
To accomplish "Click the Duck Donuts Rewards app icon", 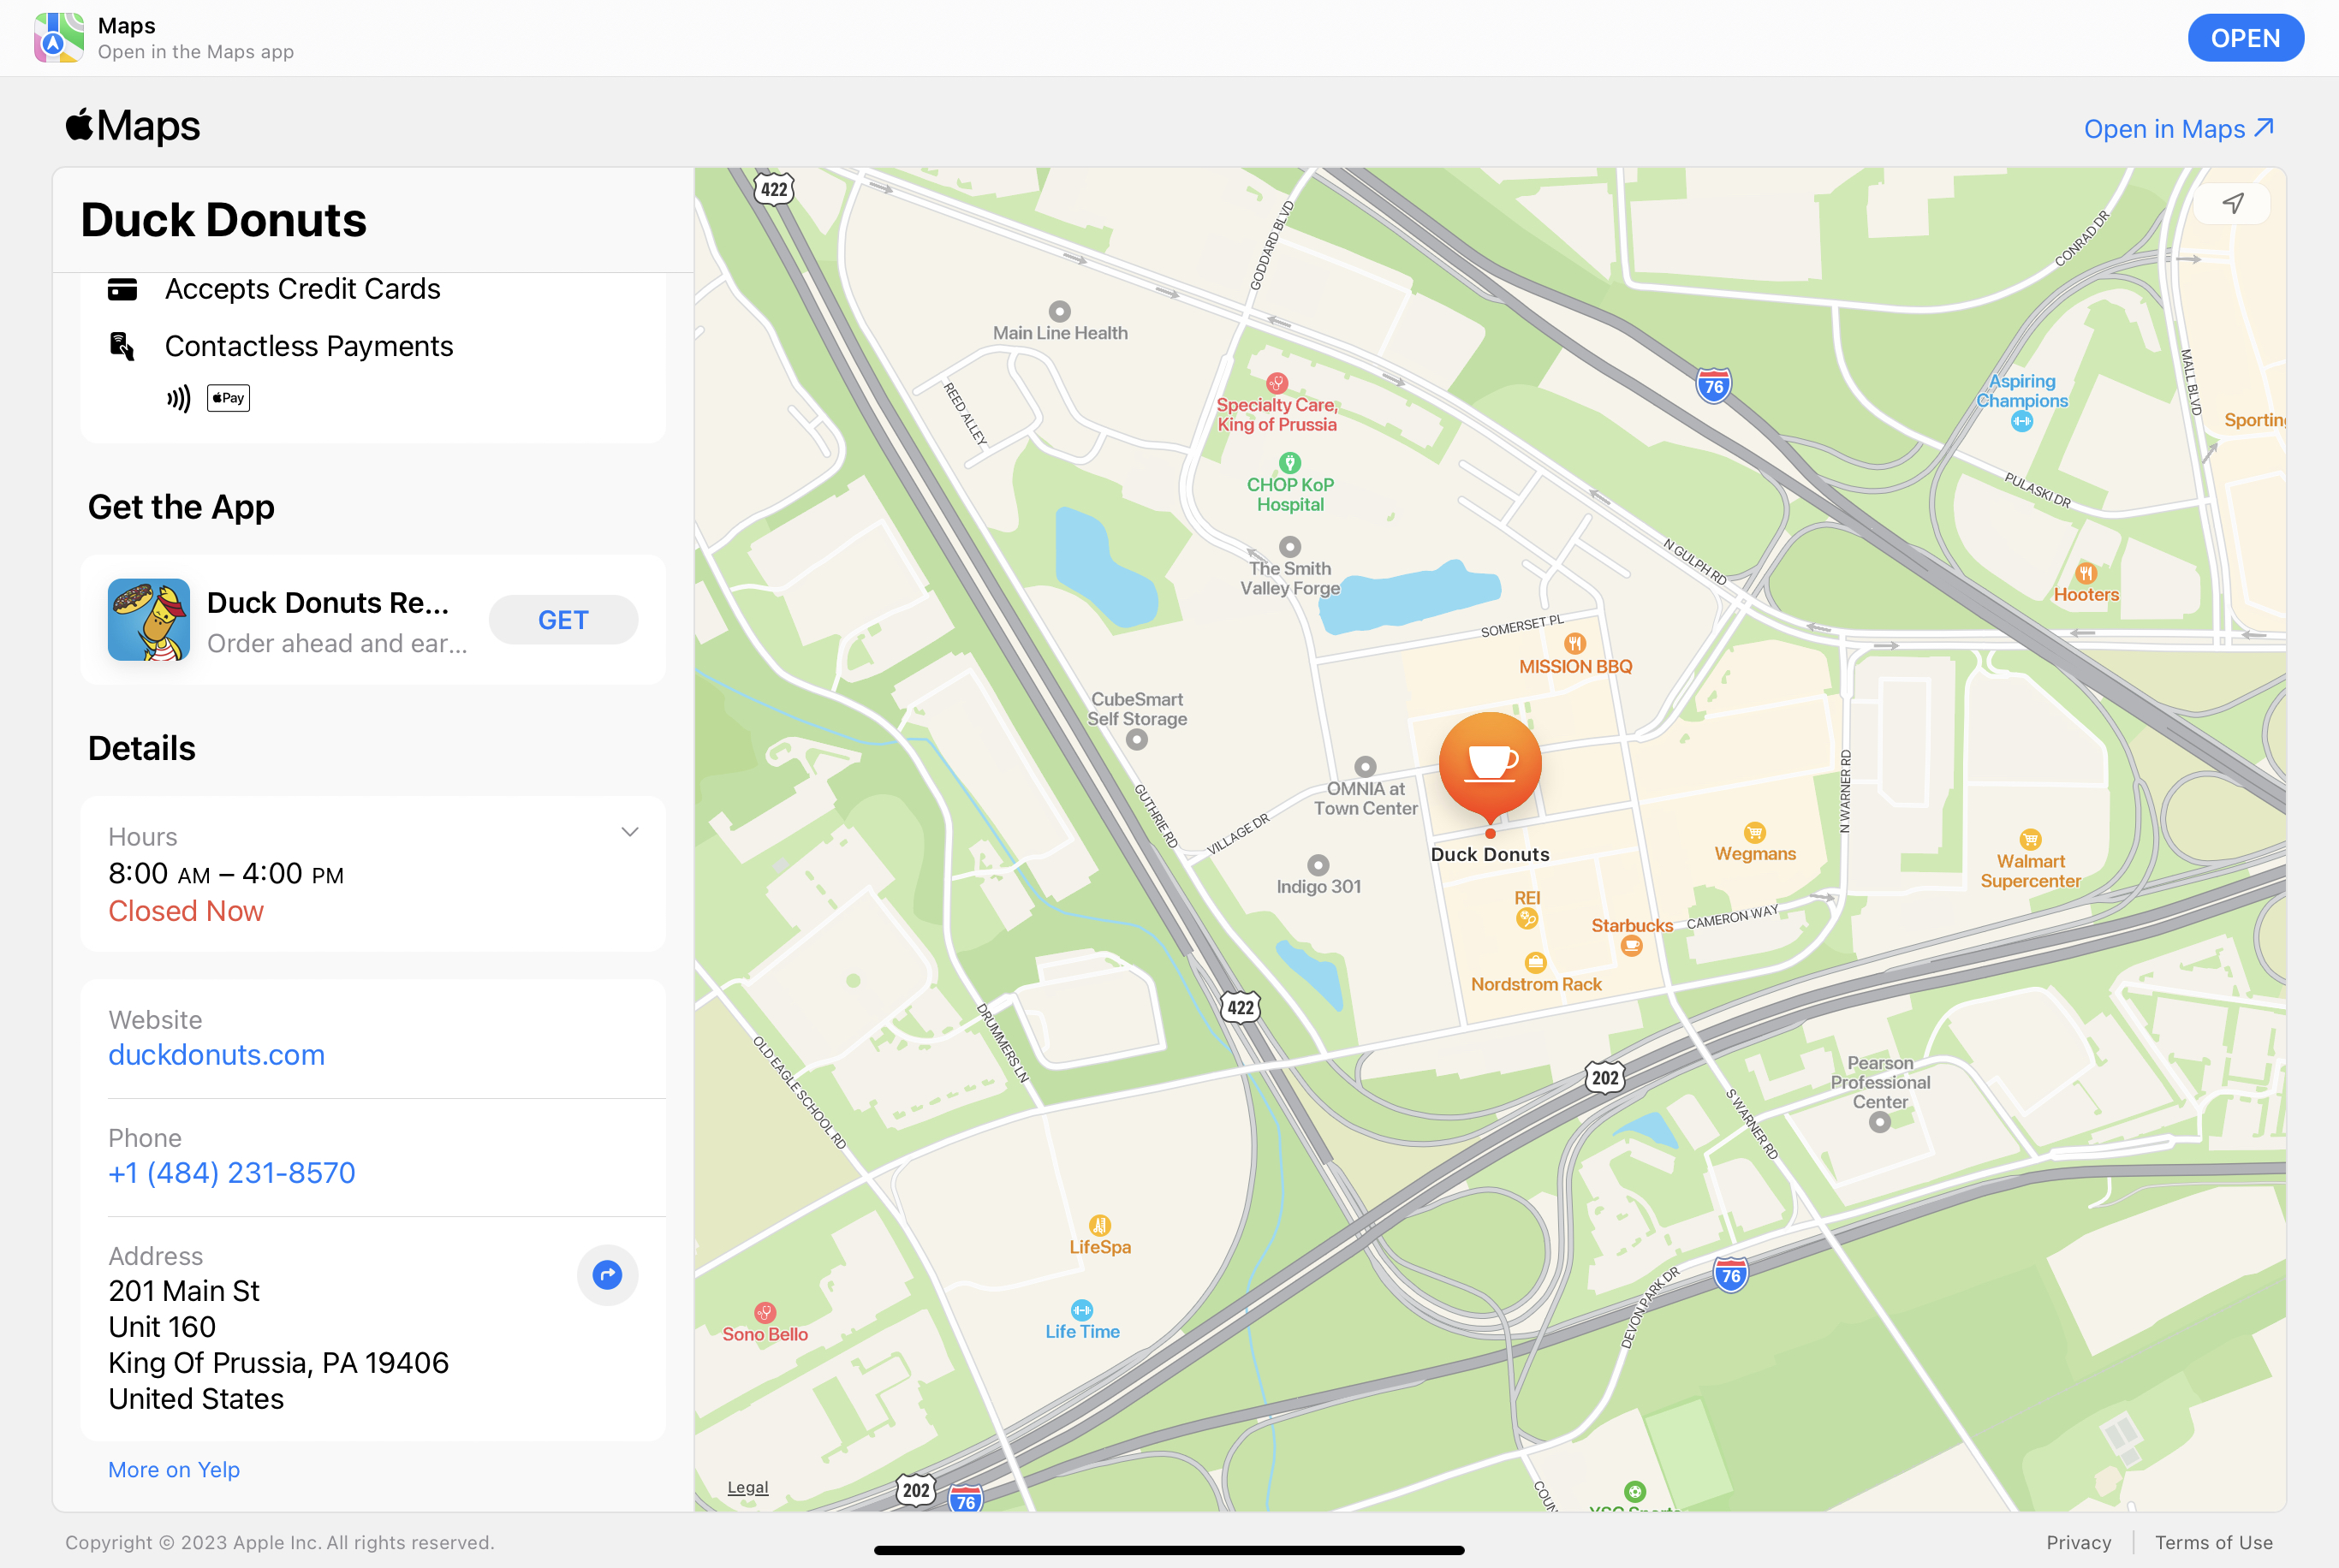I will (x=149, y=620).
